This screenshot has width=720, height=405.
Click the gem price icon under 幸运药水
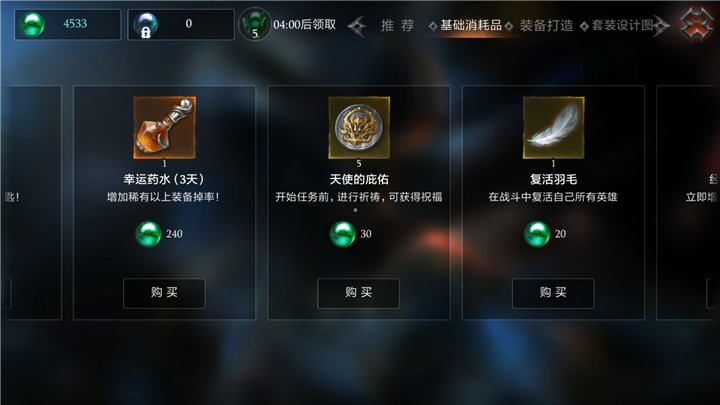pyautogui.click(x=148, y=234)
